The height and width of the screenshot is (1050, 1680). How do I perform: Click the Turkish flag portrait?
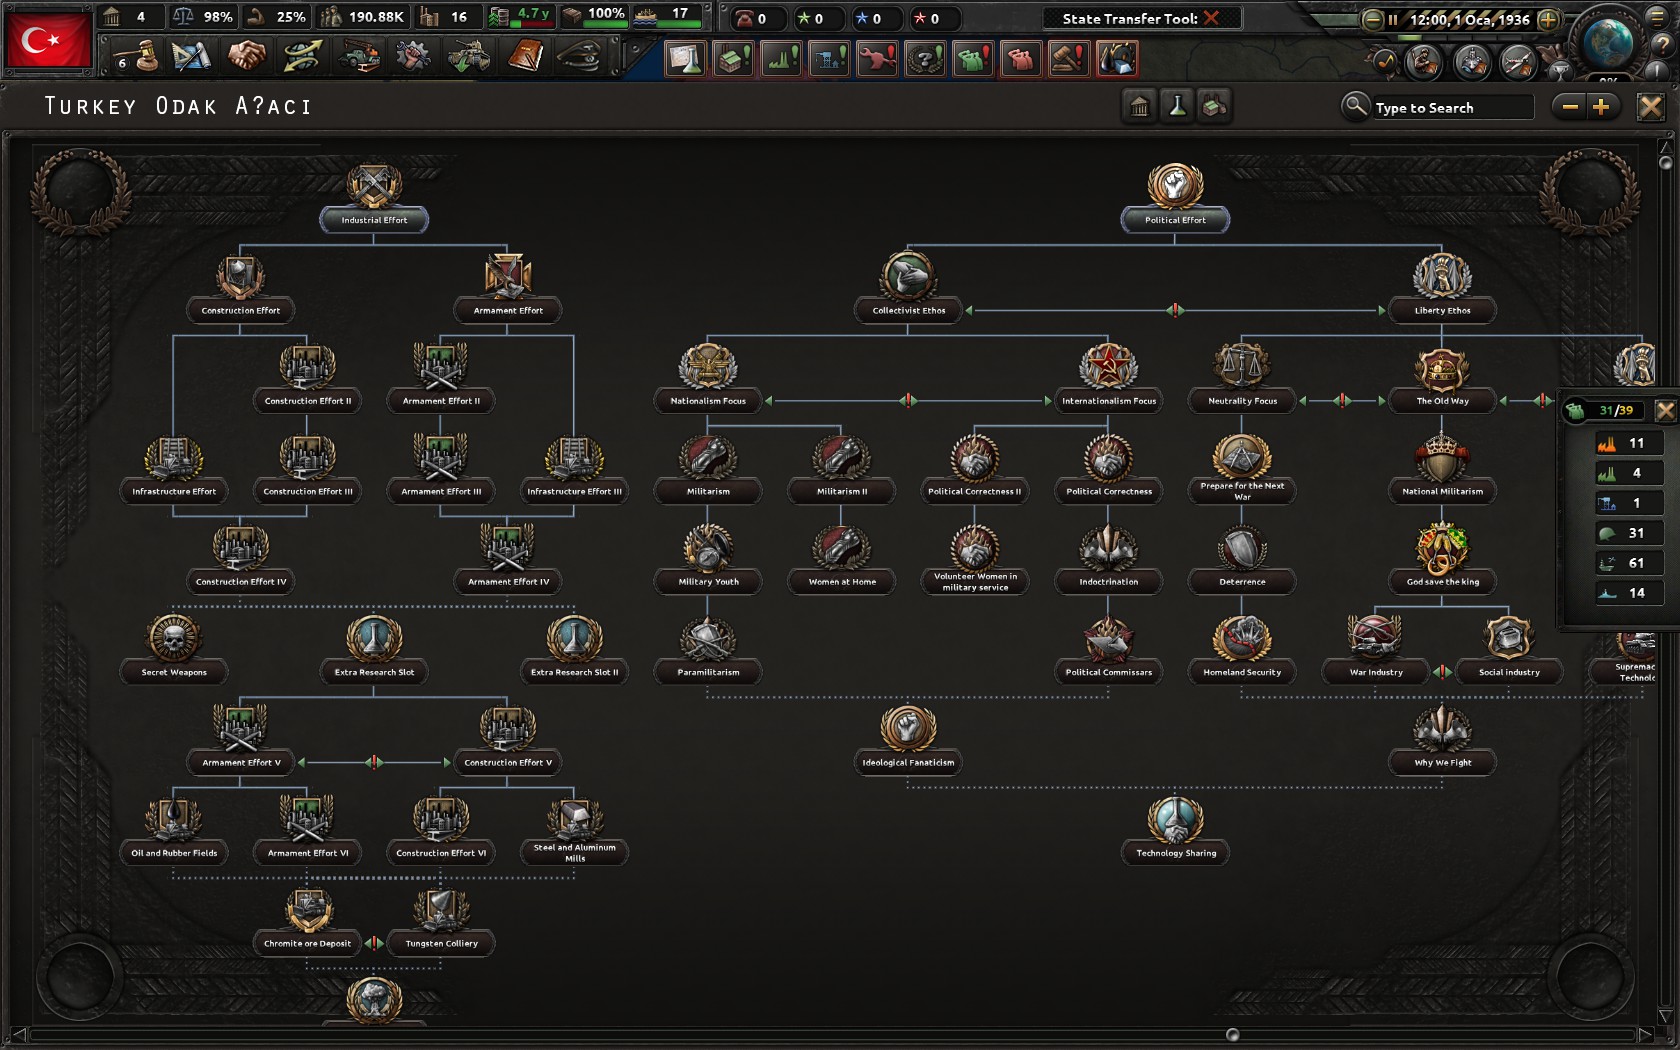click(x=48, y=40)
